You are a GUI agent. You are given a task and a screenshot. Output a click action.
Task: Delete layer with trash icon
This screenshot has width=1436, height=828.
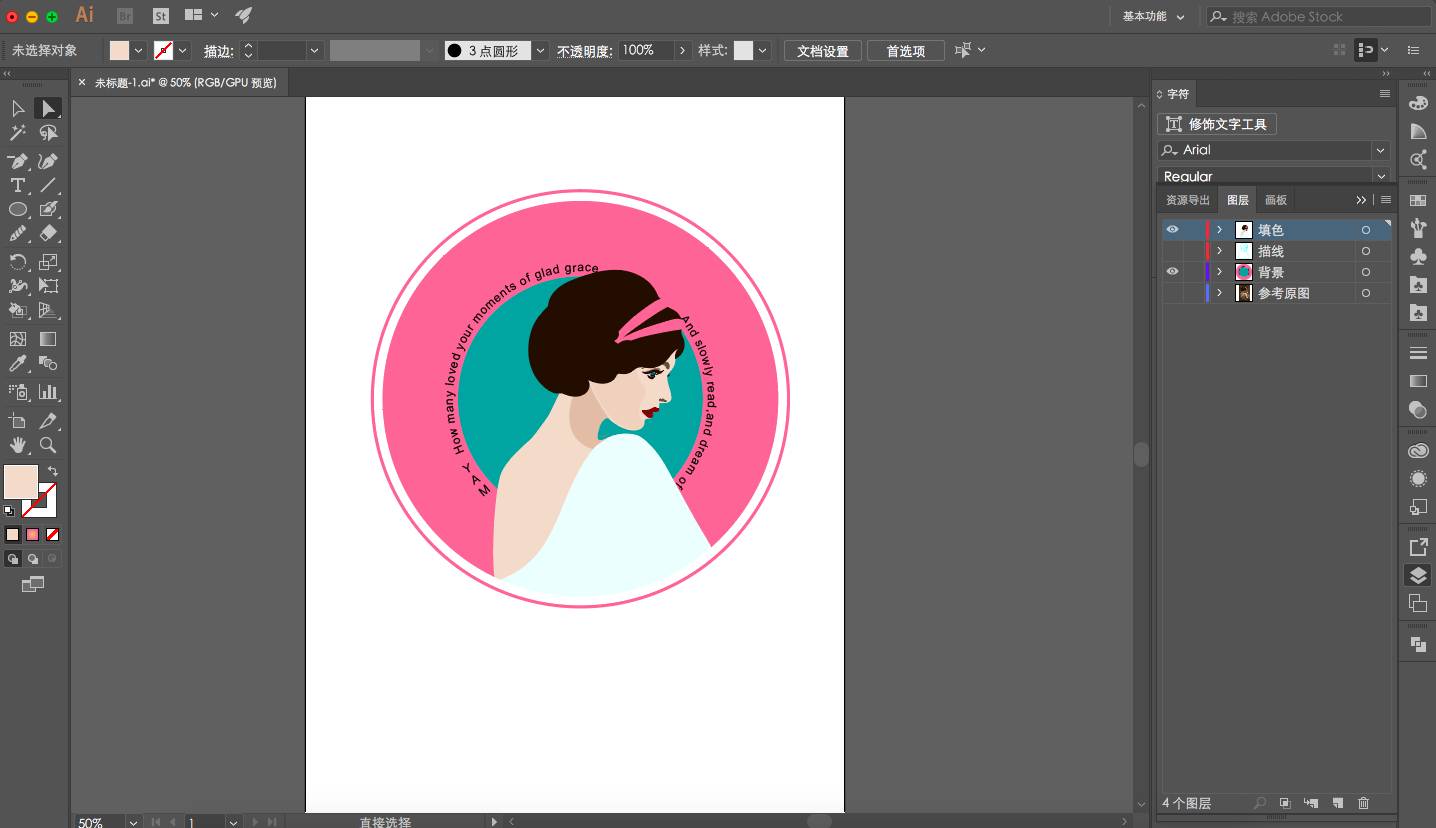click(1363, 803)
